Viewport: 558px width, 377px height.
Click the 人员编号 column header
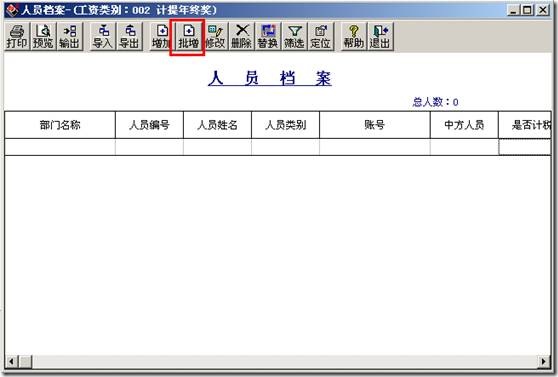[149, 125]
